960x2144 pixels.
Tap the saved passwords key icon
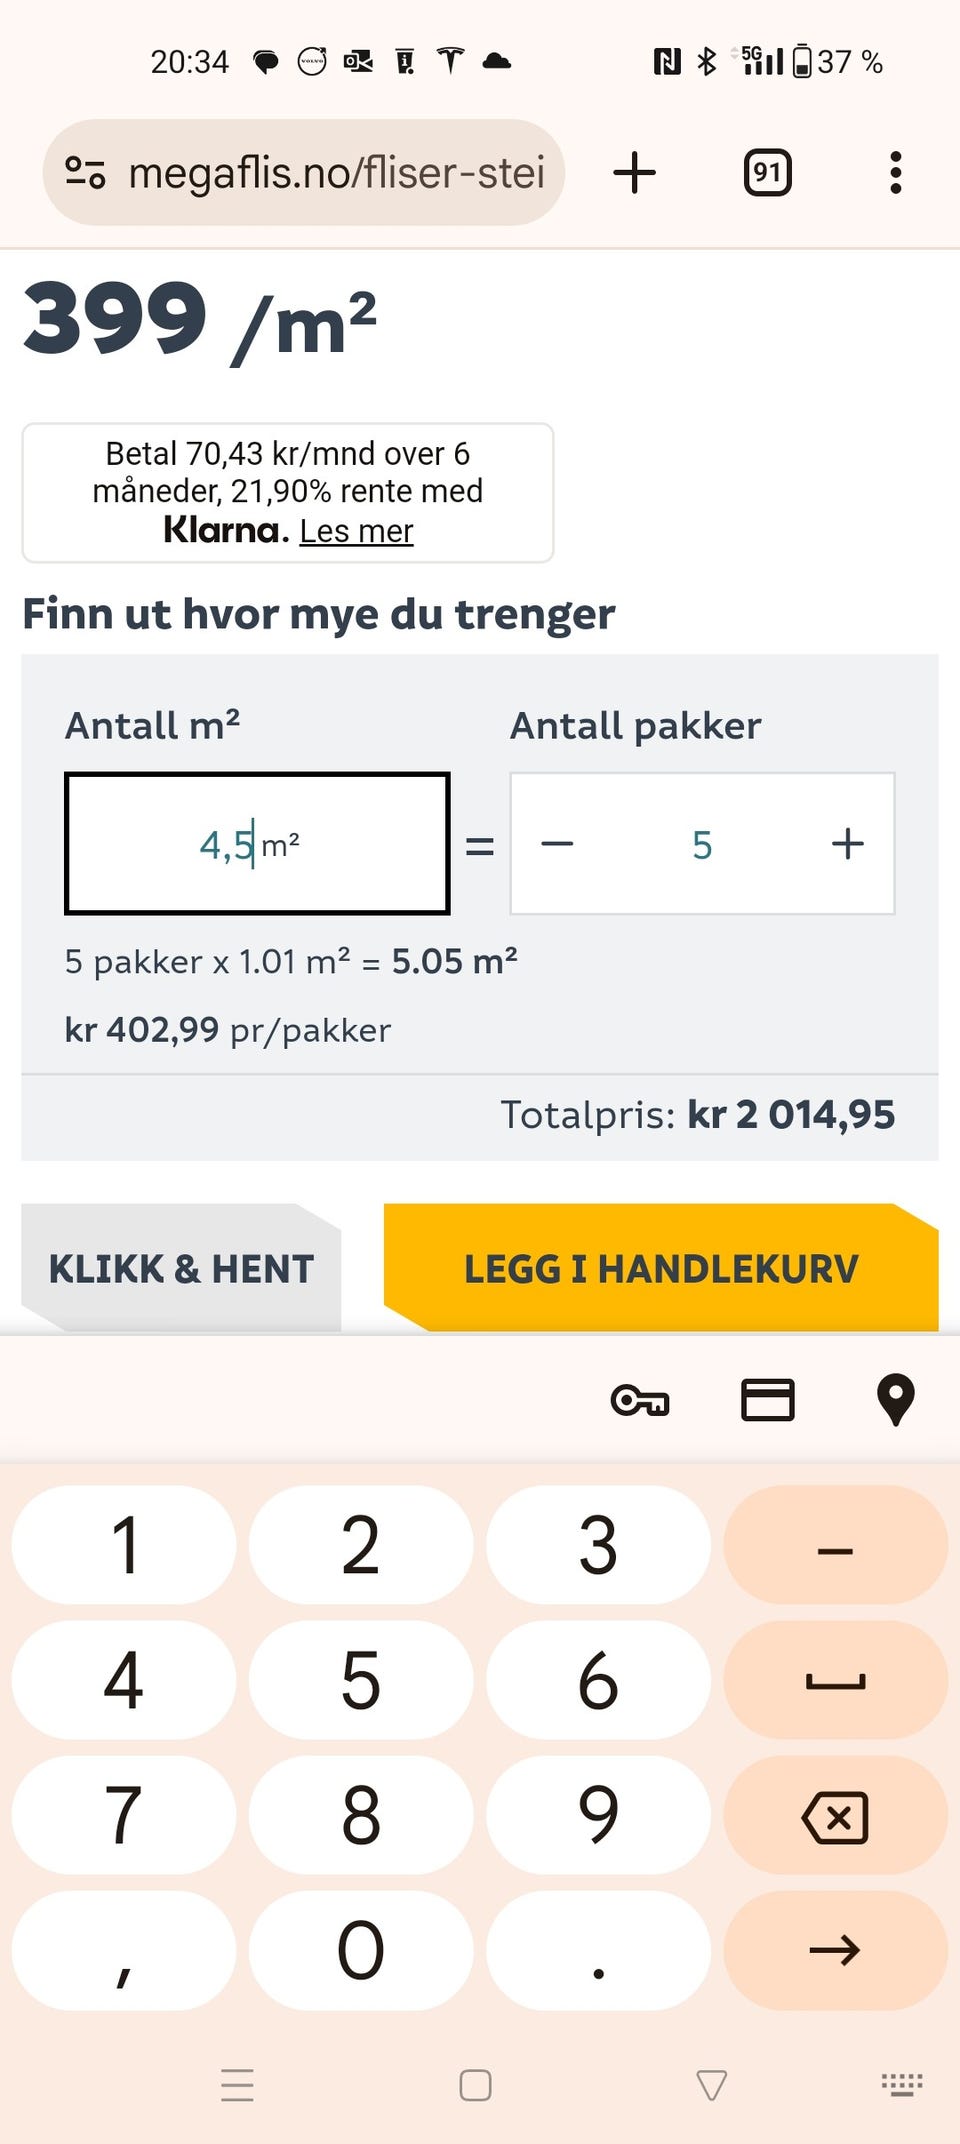pos(640,1400)
